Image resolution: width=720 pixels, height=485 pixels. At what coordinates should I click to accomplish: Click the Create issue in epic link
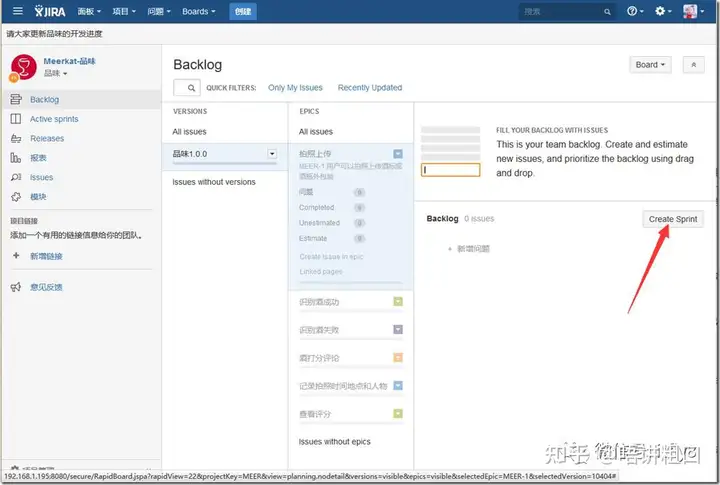[x=331, y=256]
